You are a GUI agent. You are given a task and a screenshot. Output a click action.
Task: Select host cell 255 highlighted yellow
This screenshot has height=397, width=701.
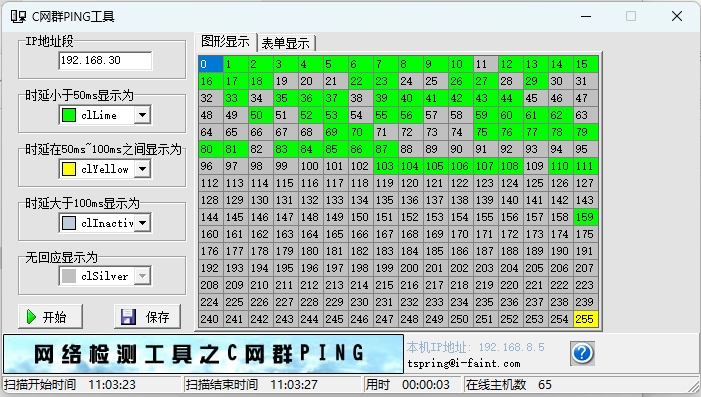(586, 319)
